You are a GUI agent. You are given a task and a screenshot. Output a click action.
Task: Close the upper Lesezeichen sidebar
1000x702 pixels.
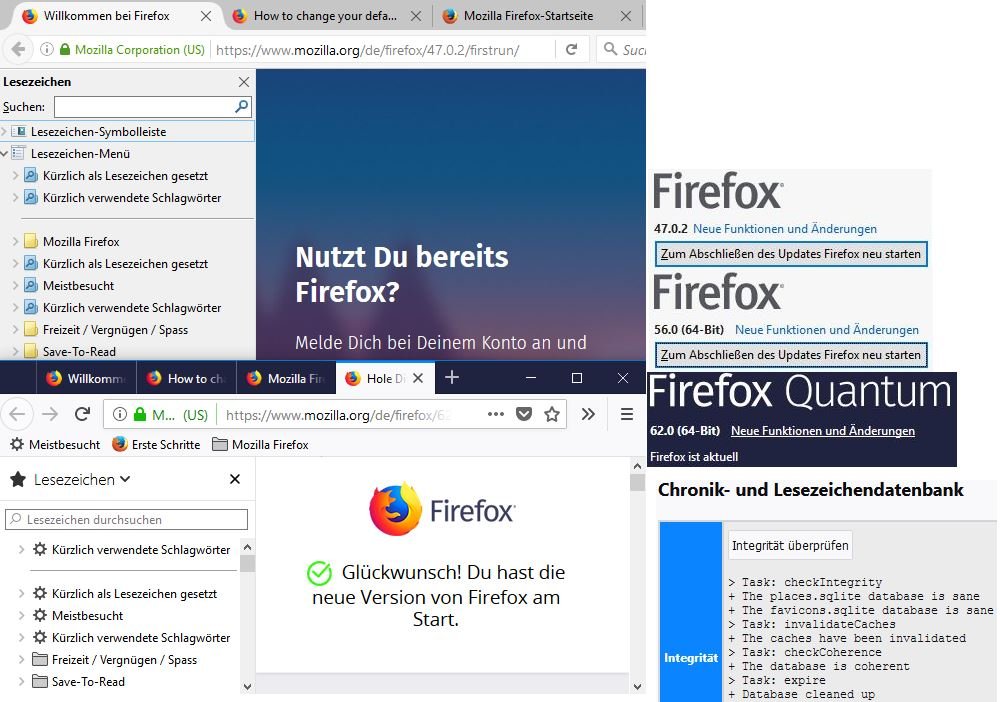coord(244,82)
